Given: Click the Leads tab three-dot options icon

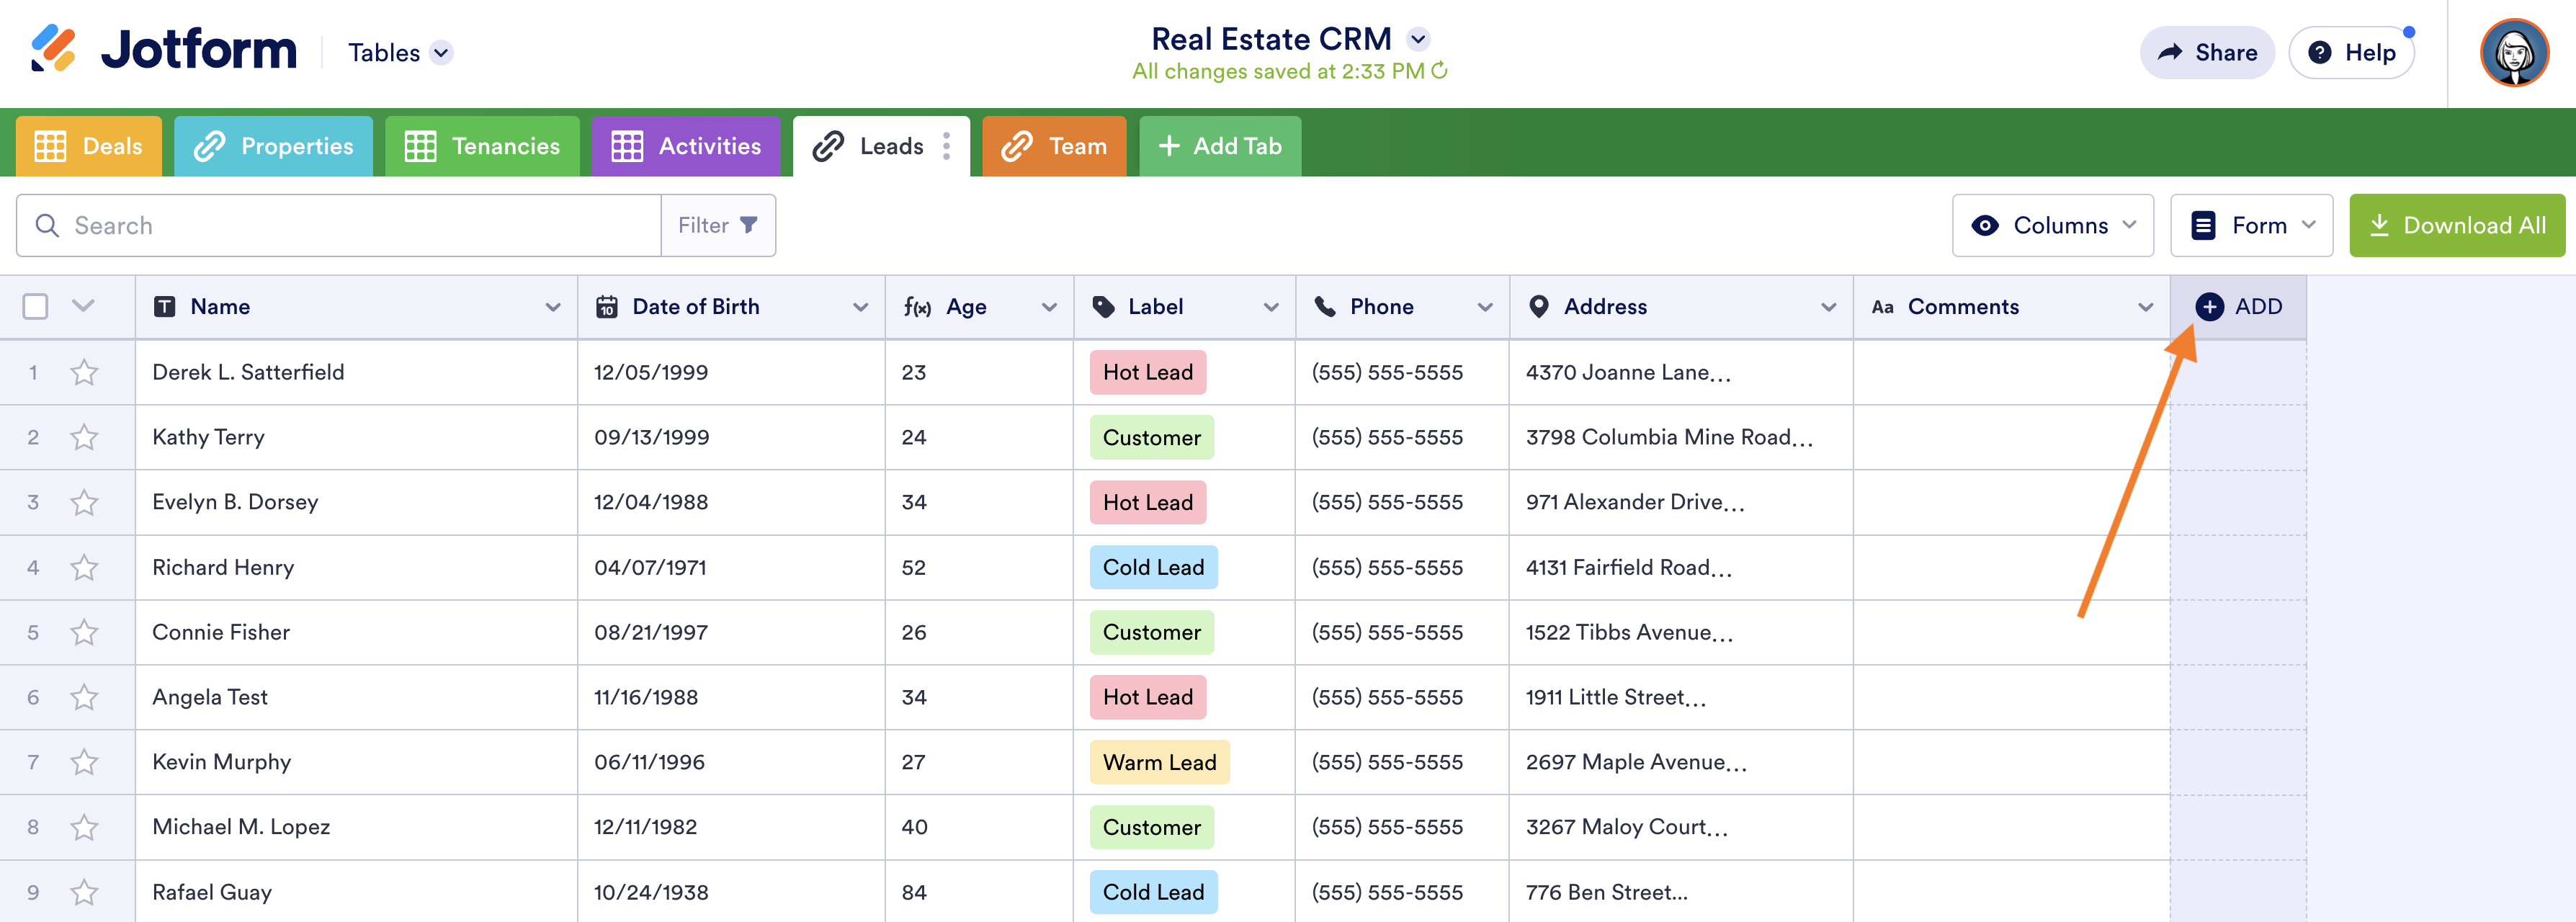Looking at the screenshot, I should (x=946, y=147).
